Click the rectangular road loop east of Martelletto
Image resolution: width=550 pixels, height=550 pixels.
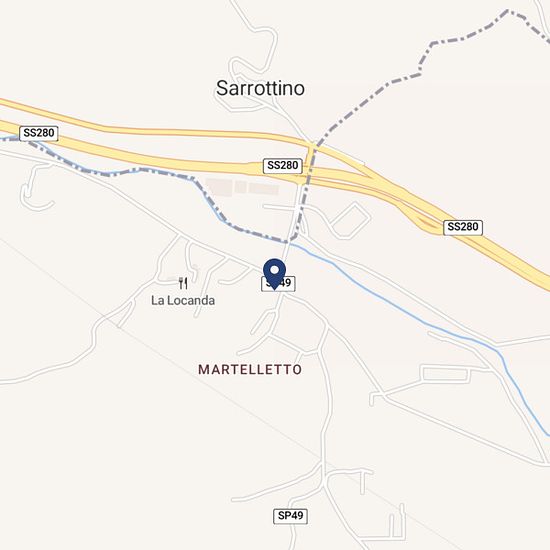pyautogui.click(x=445, y=373)
